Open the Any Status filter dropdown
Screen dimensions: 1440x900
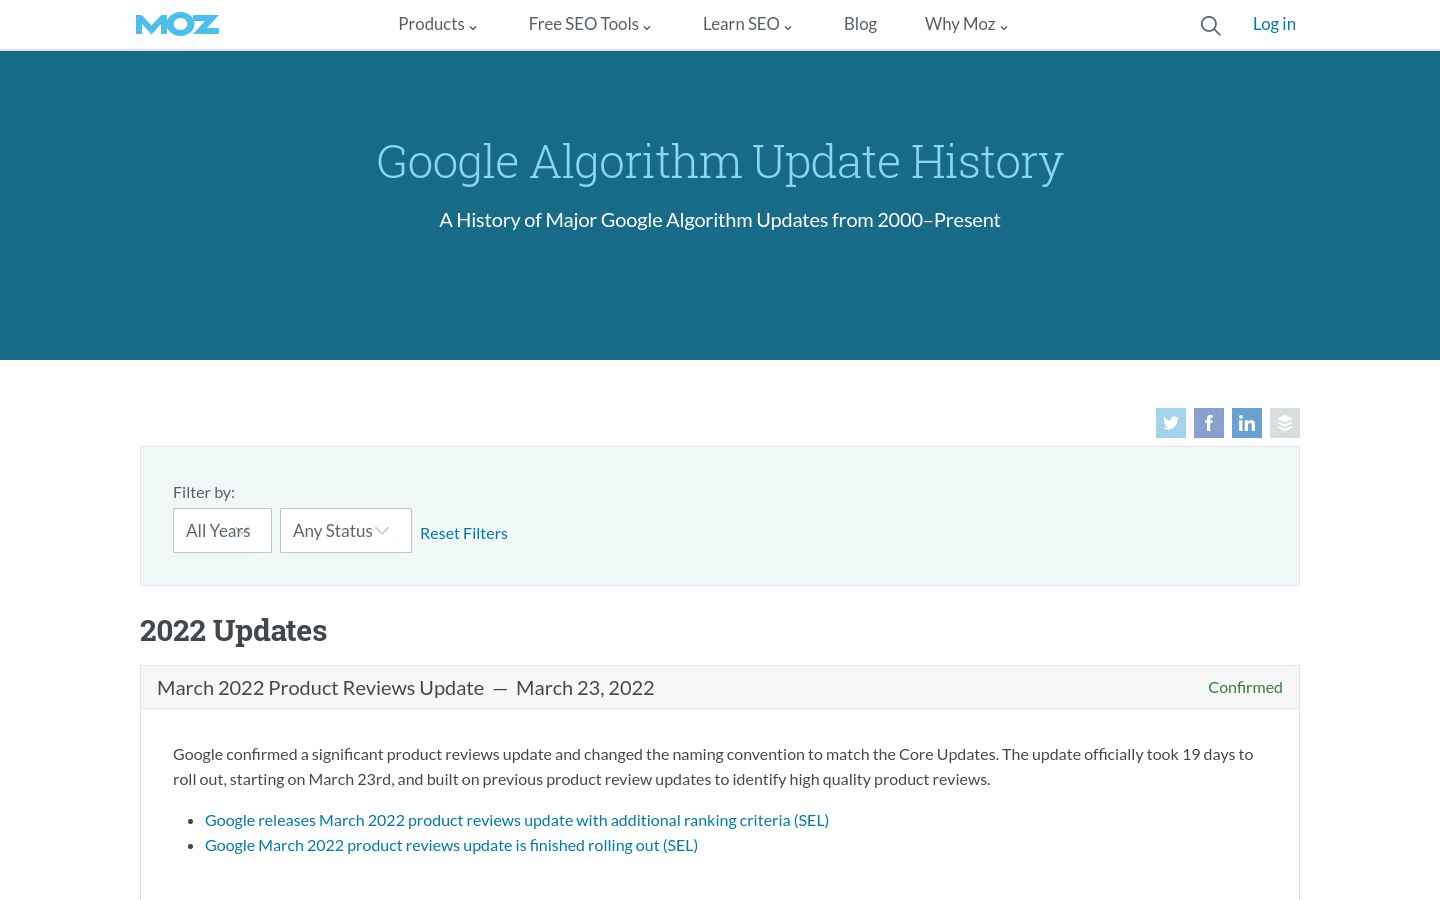click(345, 531)
